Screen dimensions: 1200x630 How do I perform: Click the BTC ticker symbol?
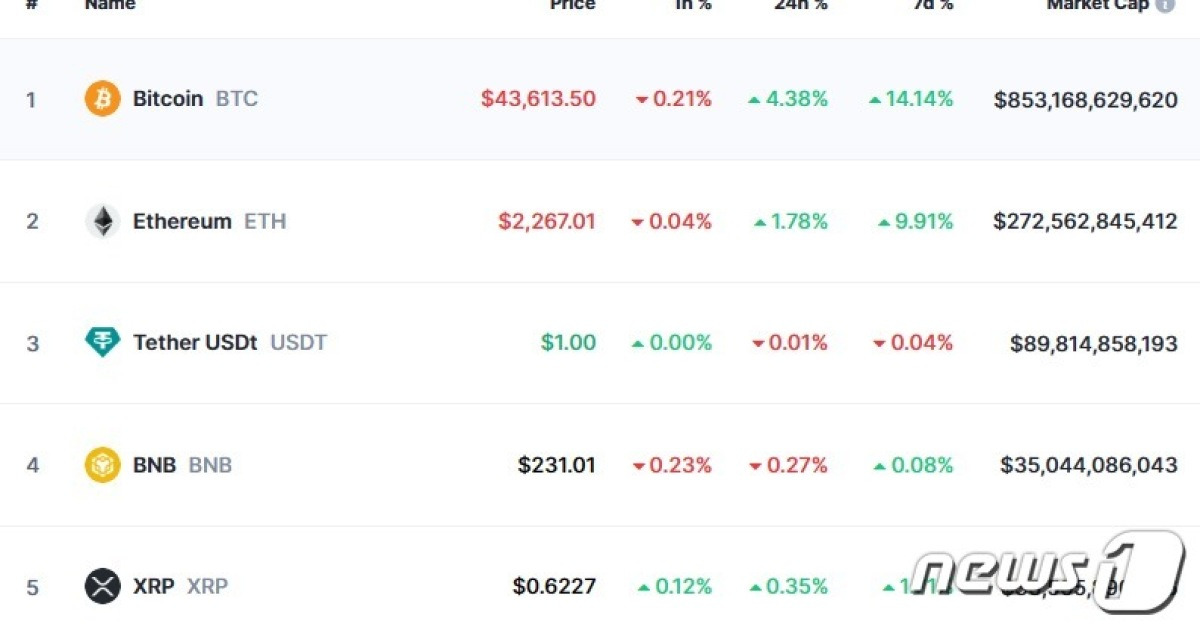(x=237, y=98)
